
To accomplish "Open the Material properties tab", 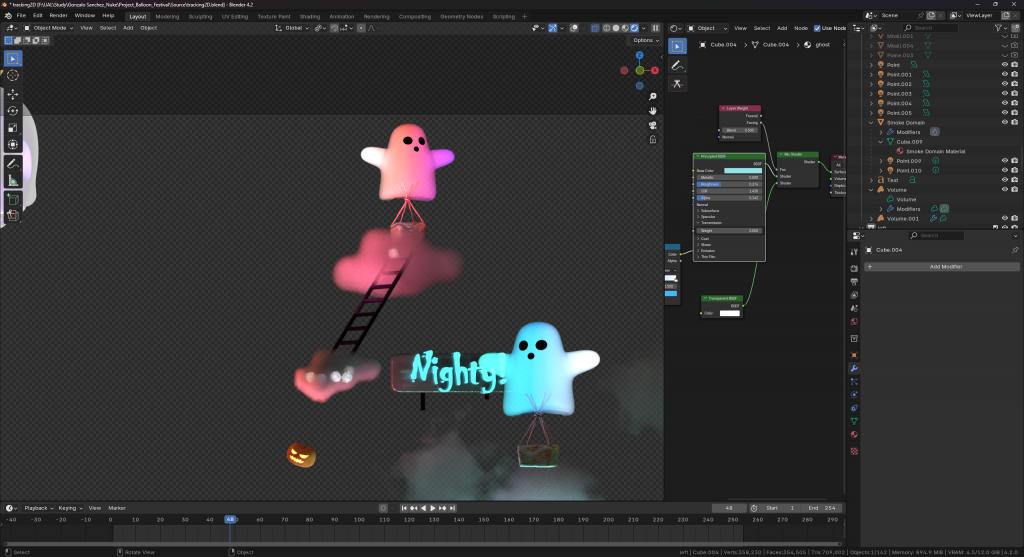I will pos(854,434).
